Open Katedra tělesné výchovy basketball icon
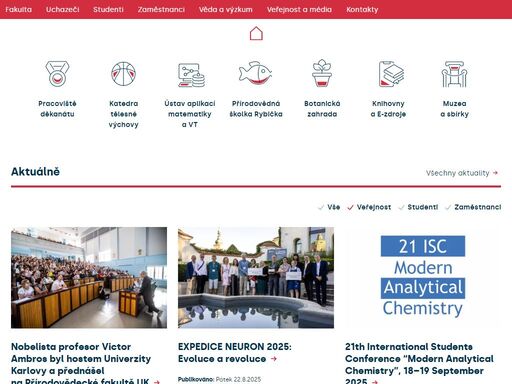Image resolution: width=512 pixels, height=384 pixels. coord(123,74)
